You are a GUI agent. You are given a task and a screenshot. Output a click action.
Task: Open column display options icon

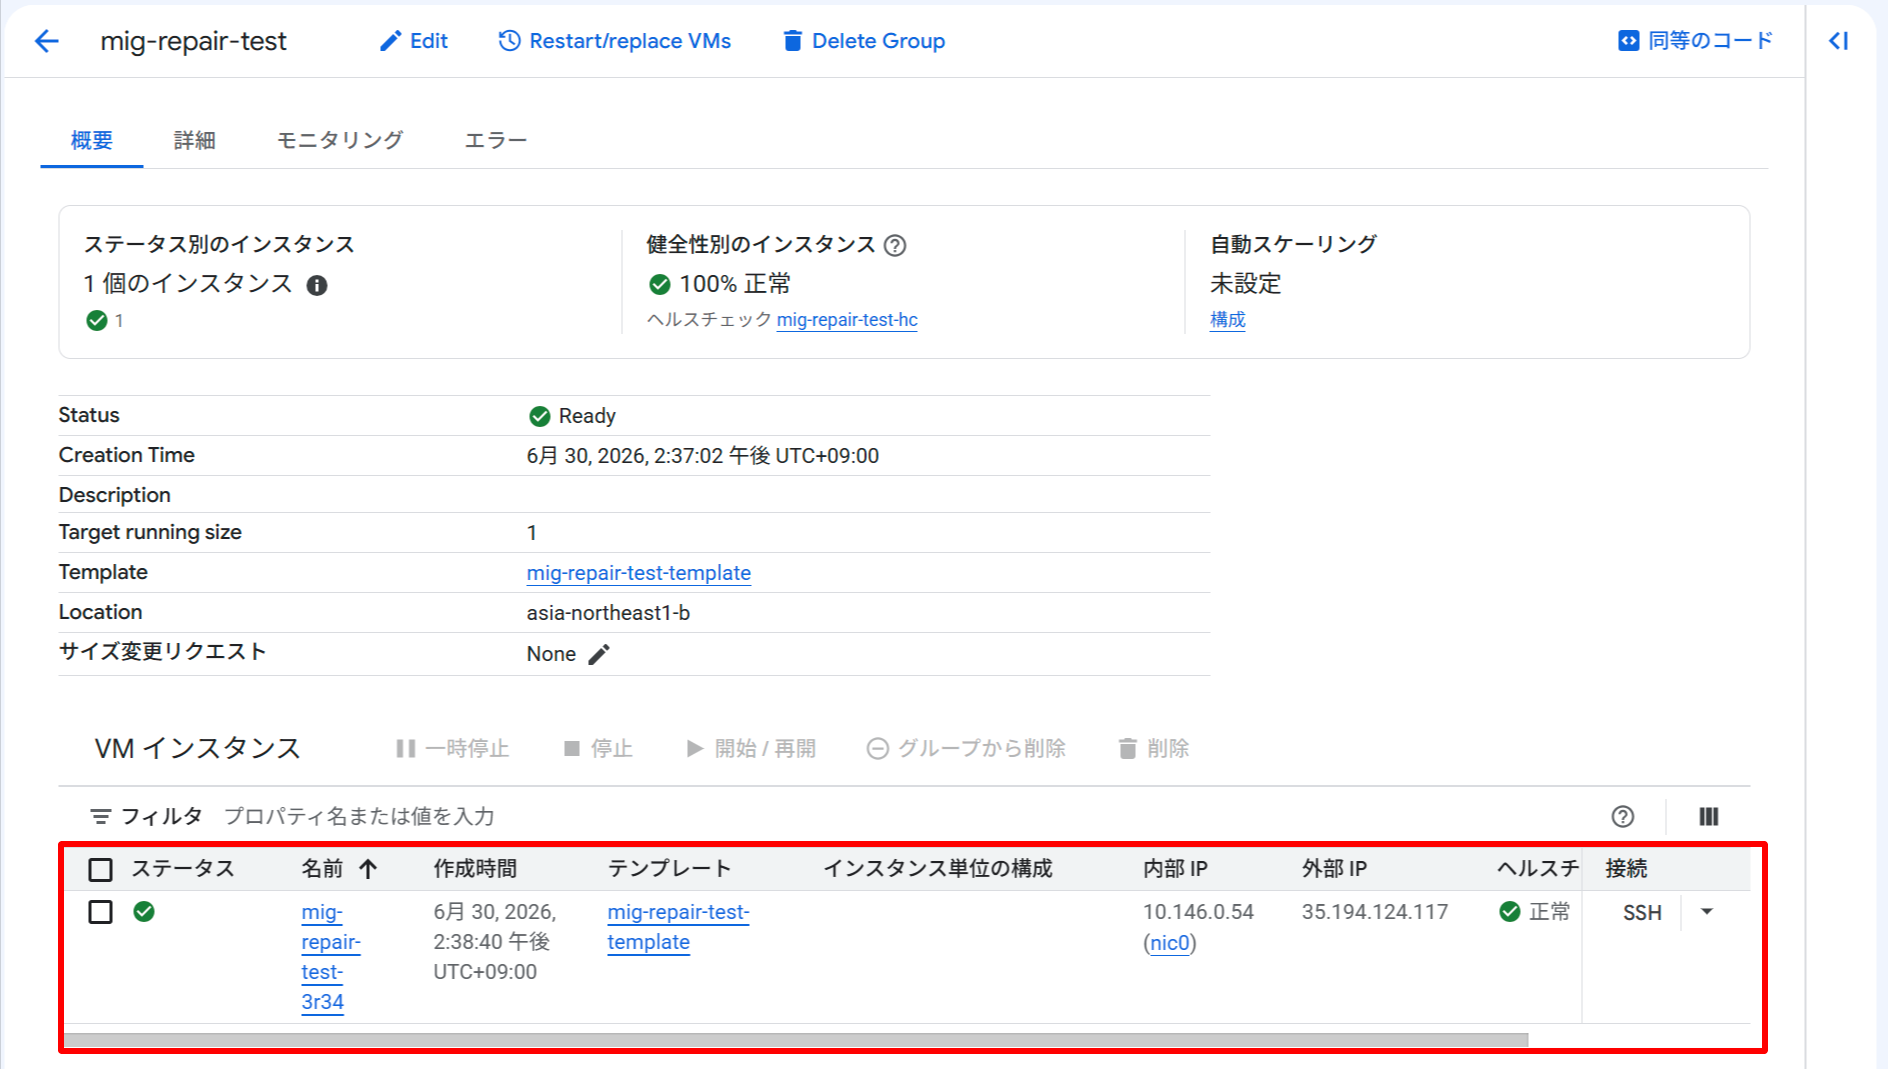pos(1709,817)
